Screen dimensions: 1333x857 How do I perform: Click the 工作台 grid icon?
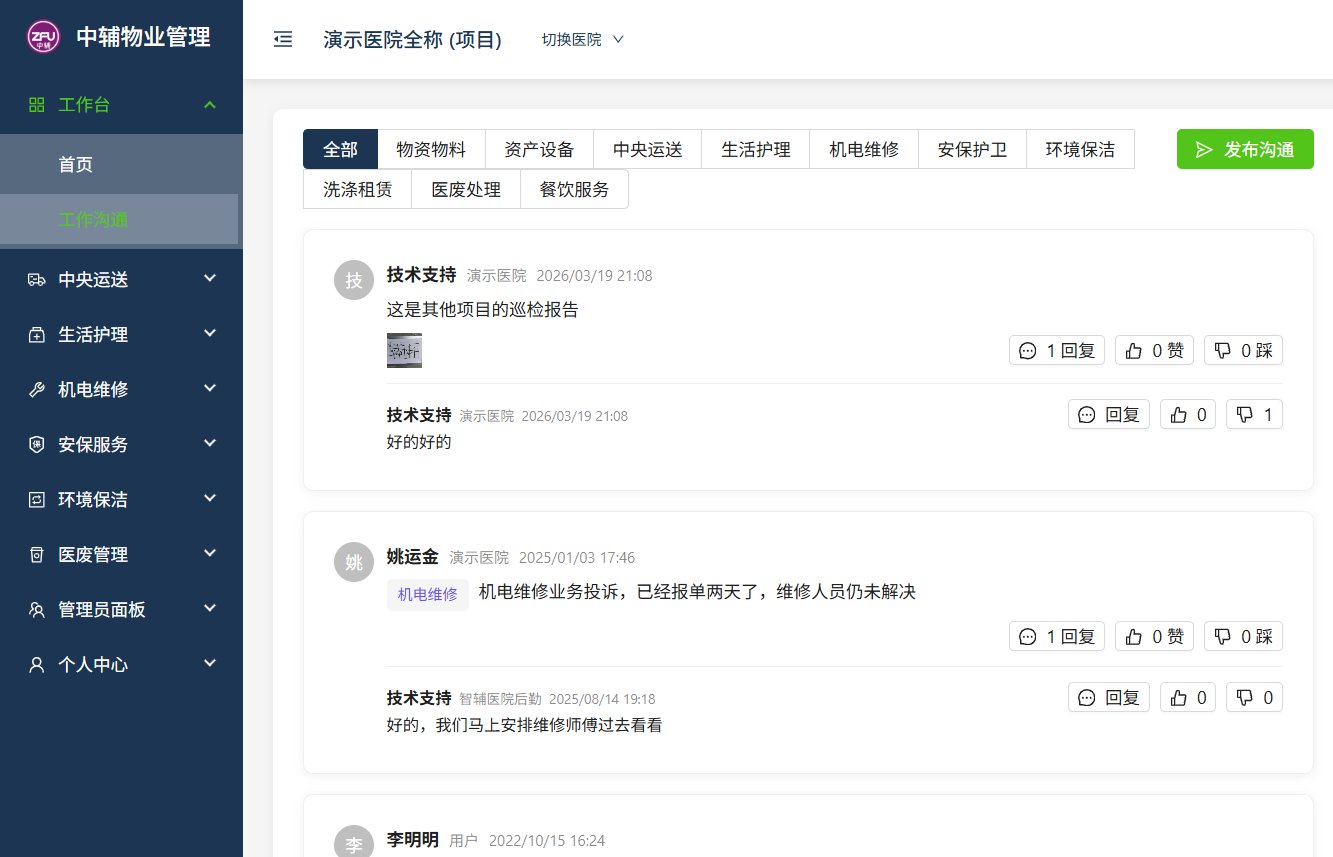(x=37, y=105)
